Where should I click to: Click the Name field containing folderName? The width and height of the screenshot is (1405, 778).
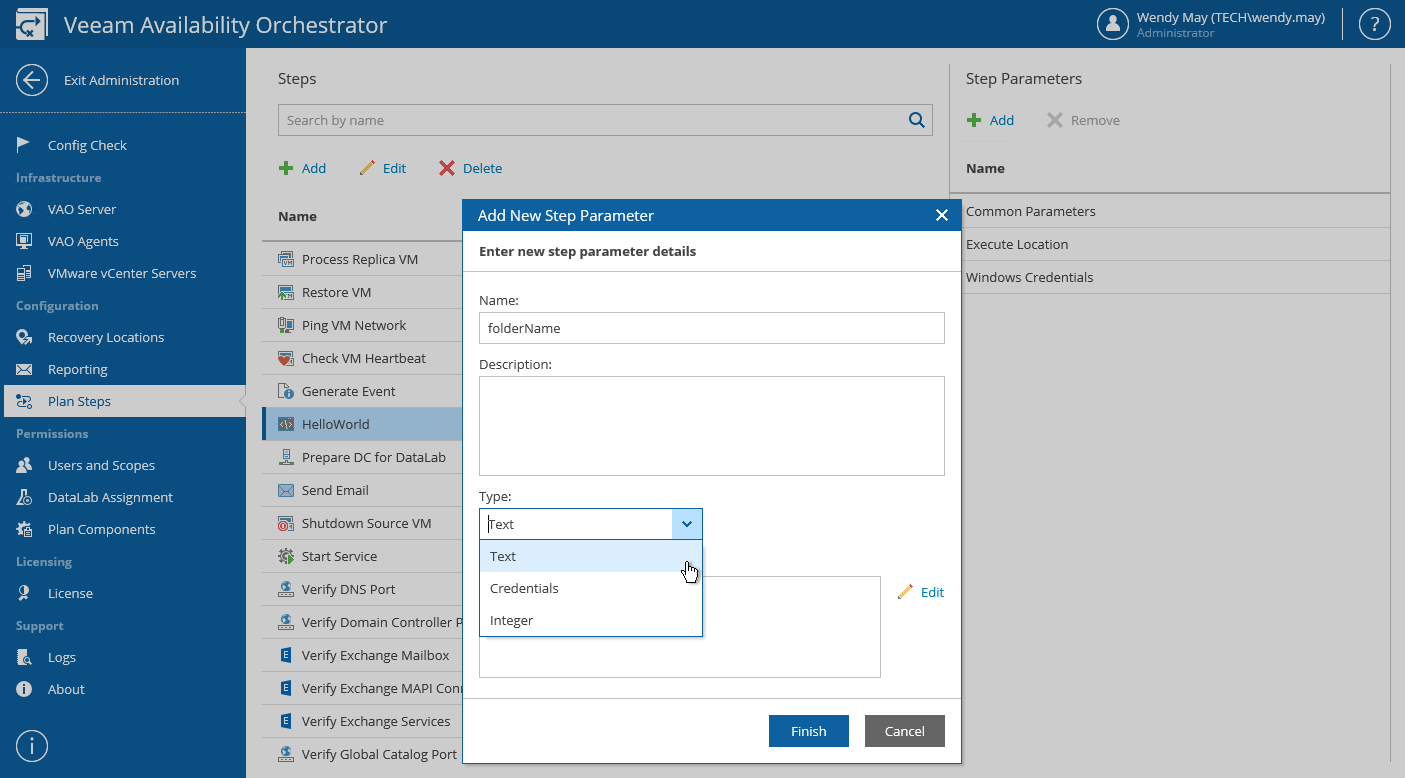pyautogui.click(x=712, y=328)
